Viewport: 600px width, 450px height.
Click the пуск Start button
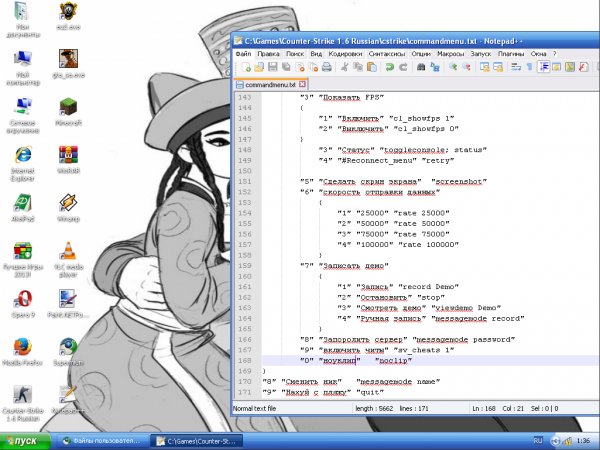24,440
